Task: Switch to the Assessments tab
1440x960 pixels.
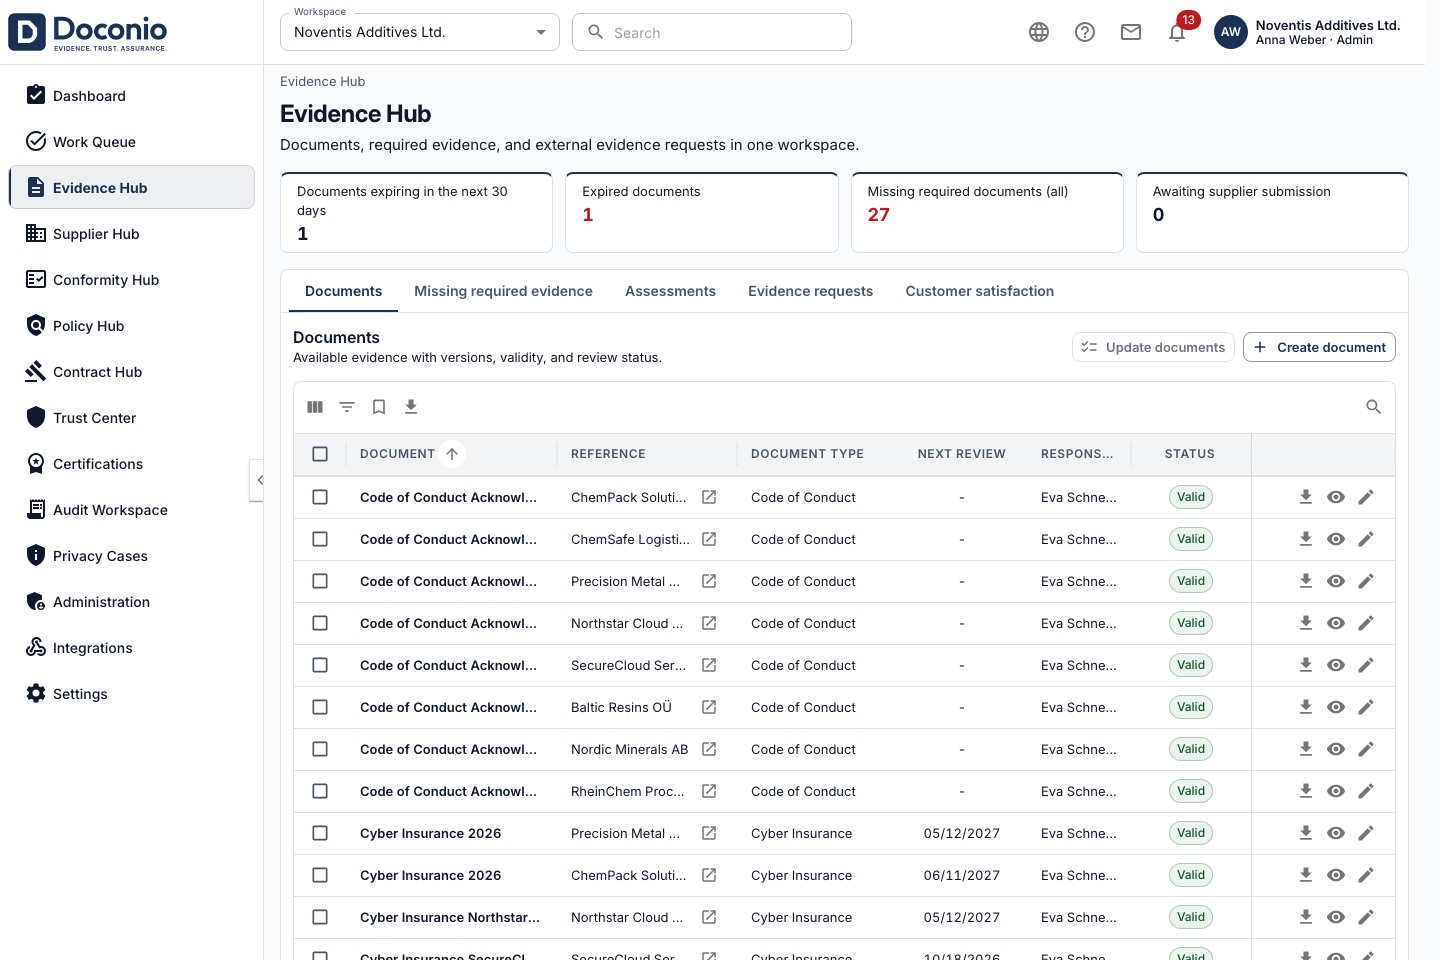Action: 670,291
